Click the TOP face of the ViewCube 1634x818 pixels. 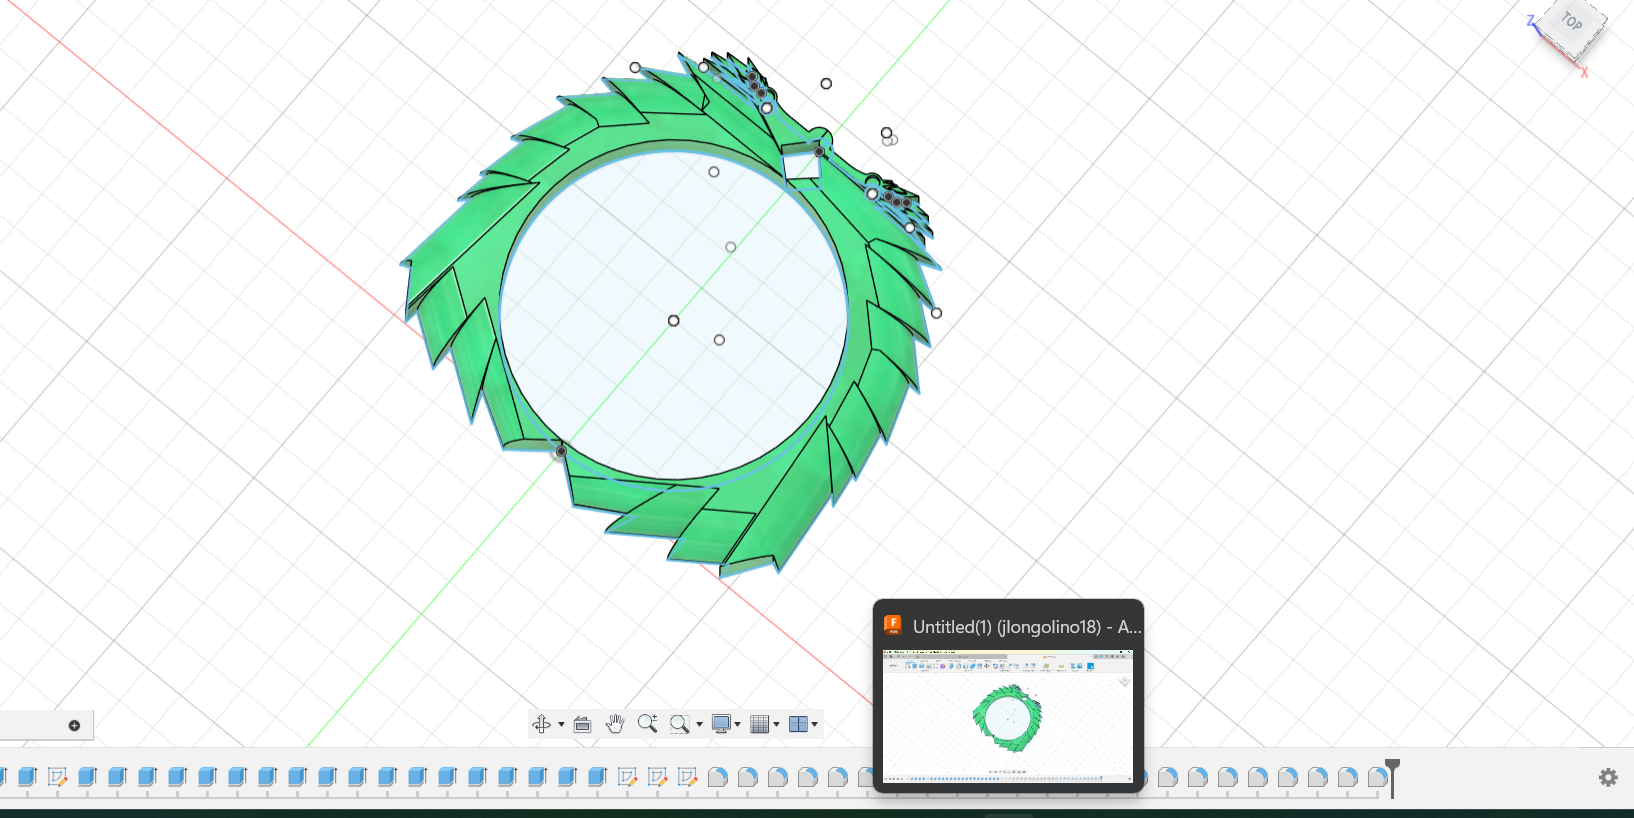point(1572,22)
